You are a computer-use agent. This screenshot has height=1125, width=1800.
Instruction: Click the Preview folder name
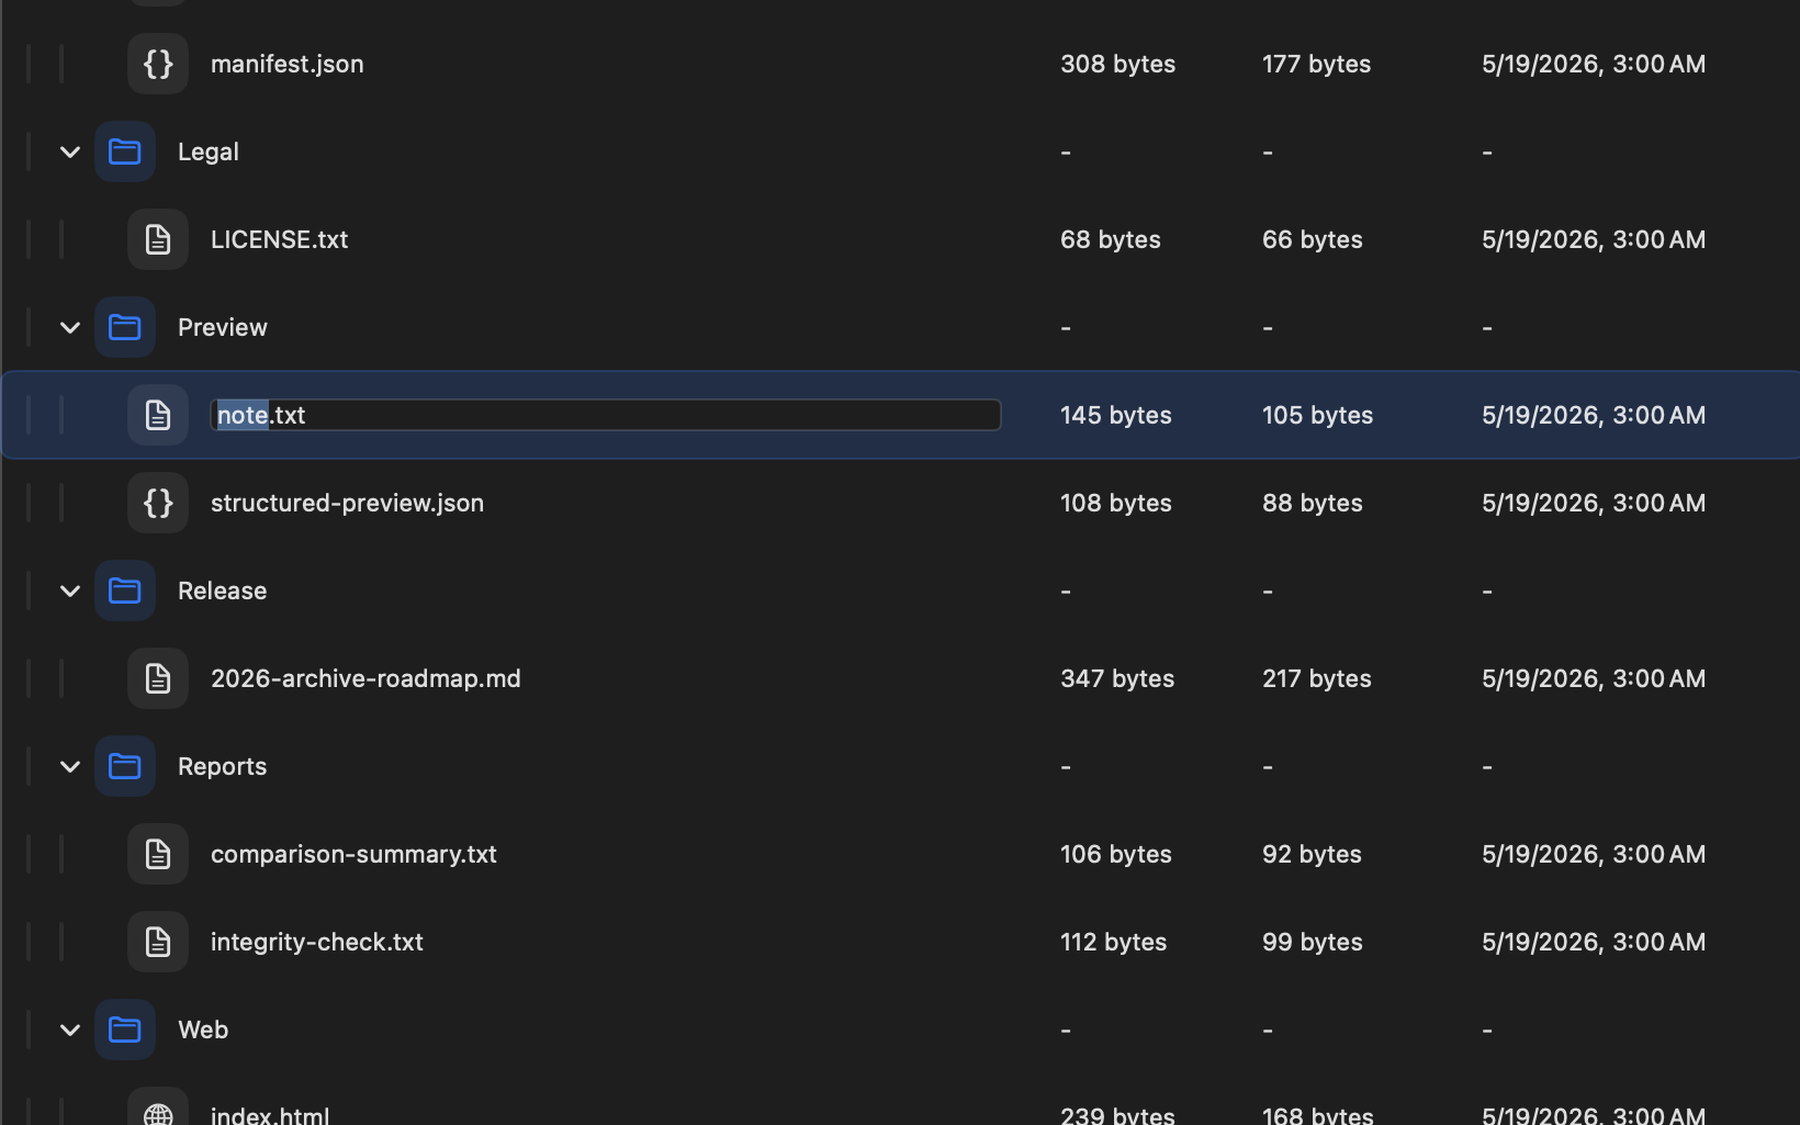pos(222,327)
